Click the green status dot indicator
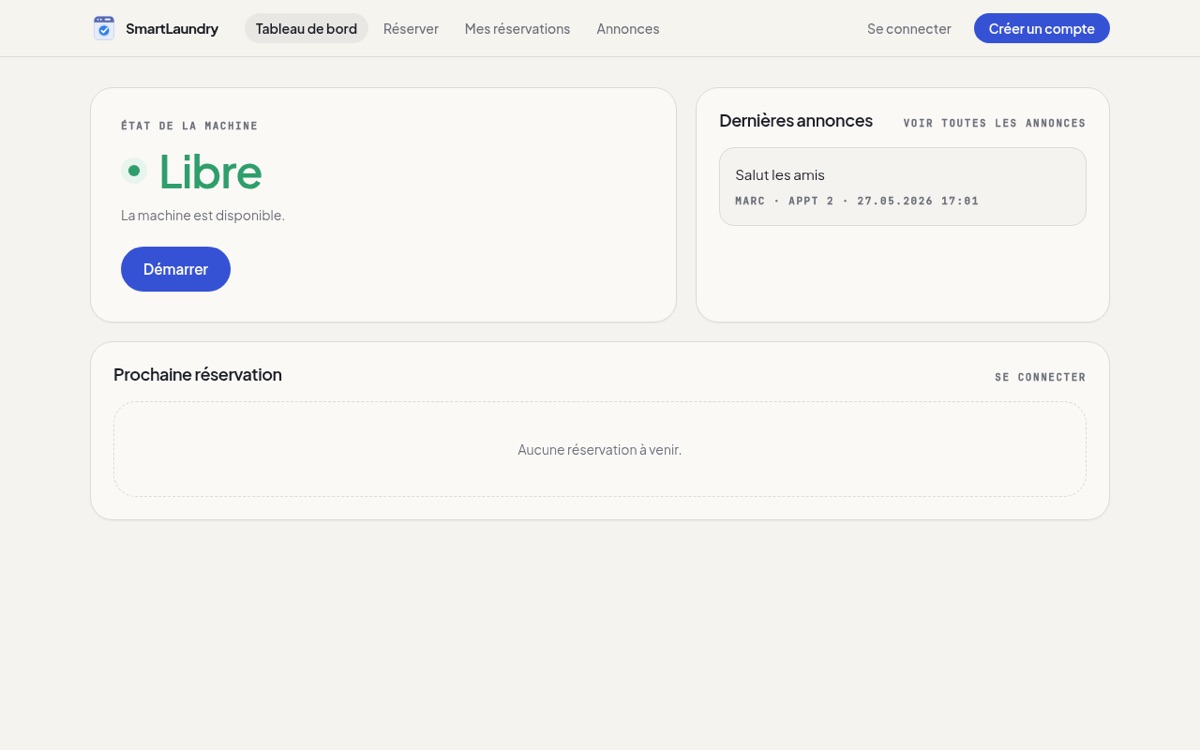 [x=134, y=171]
